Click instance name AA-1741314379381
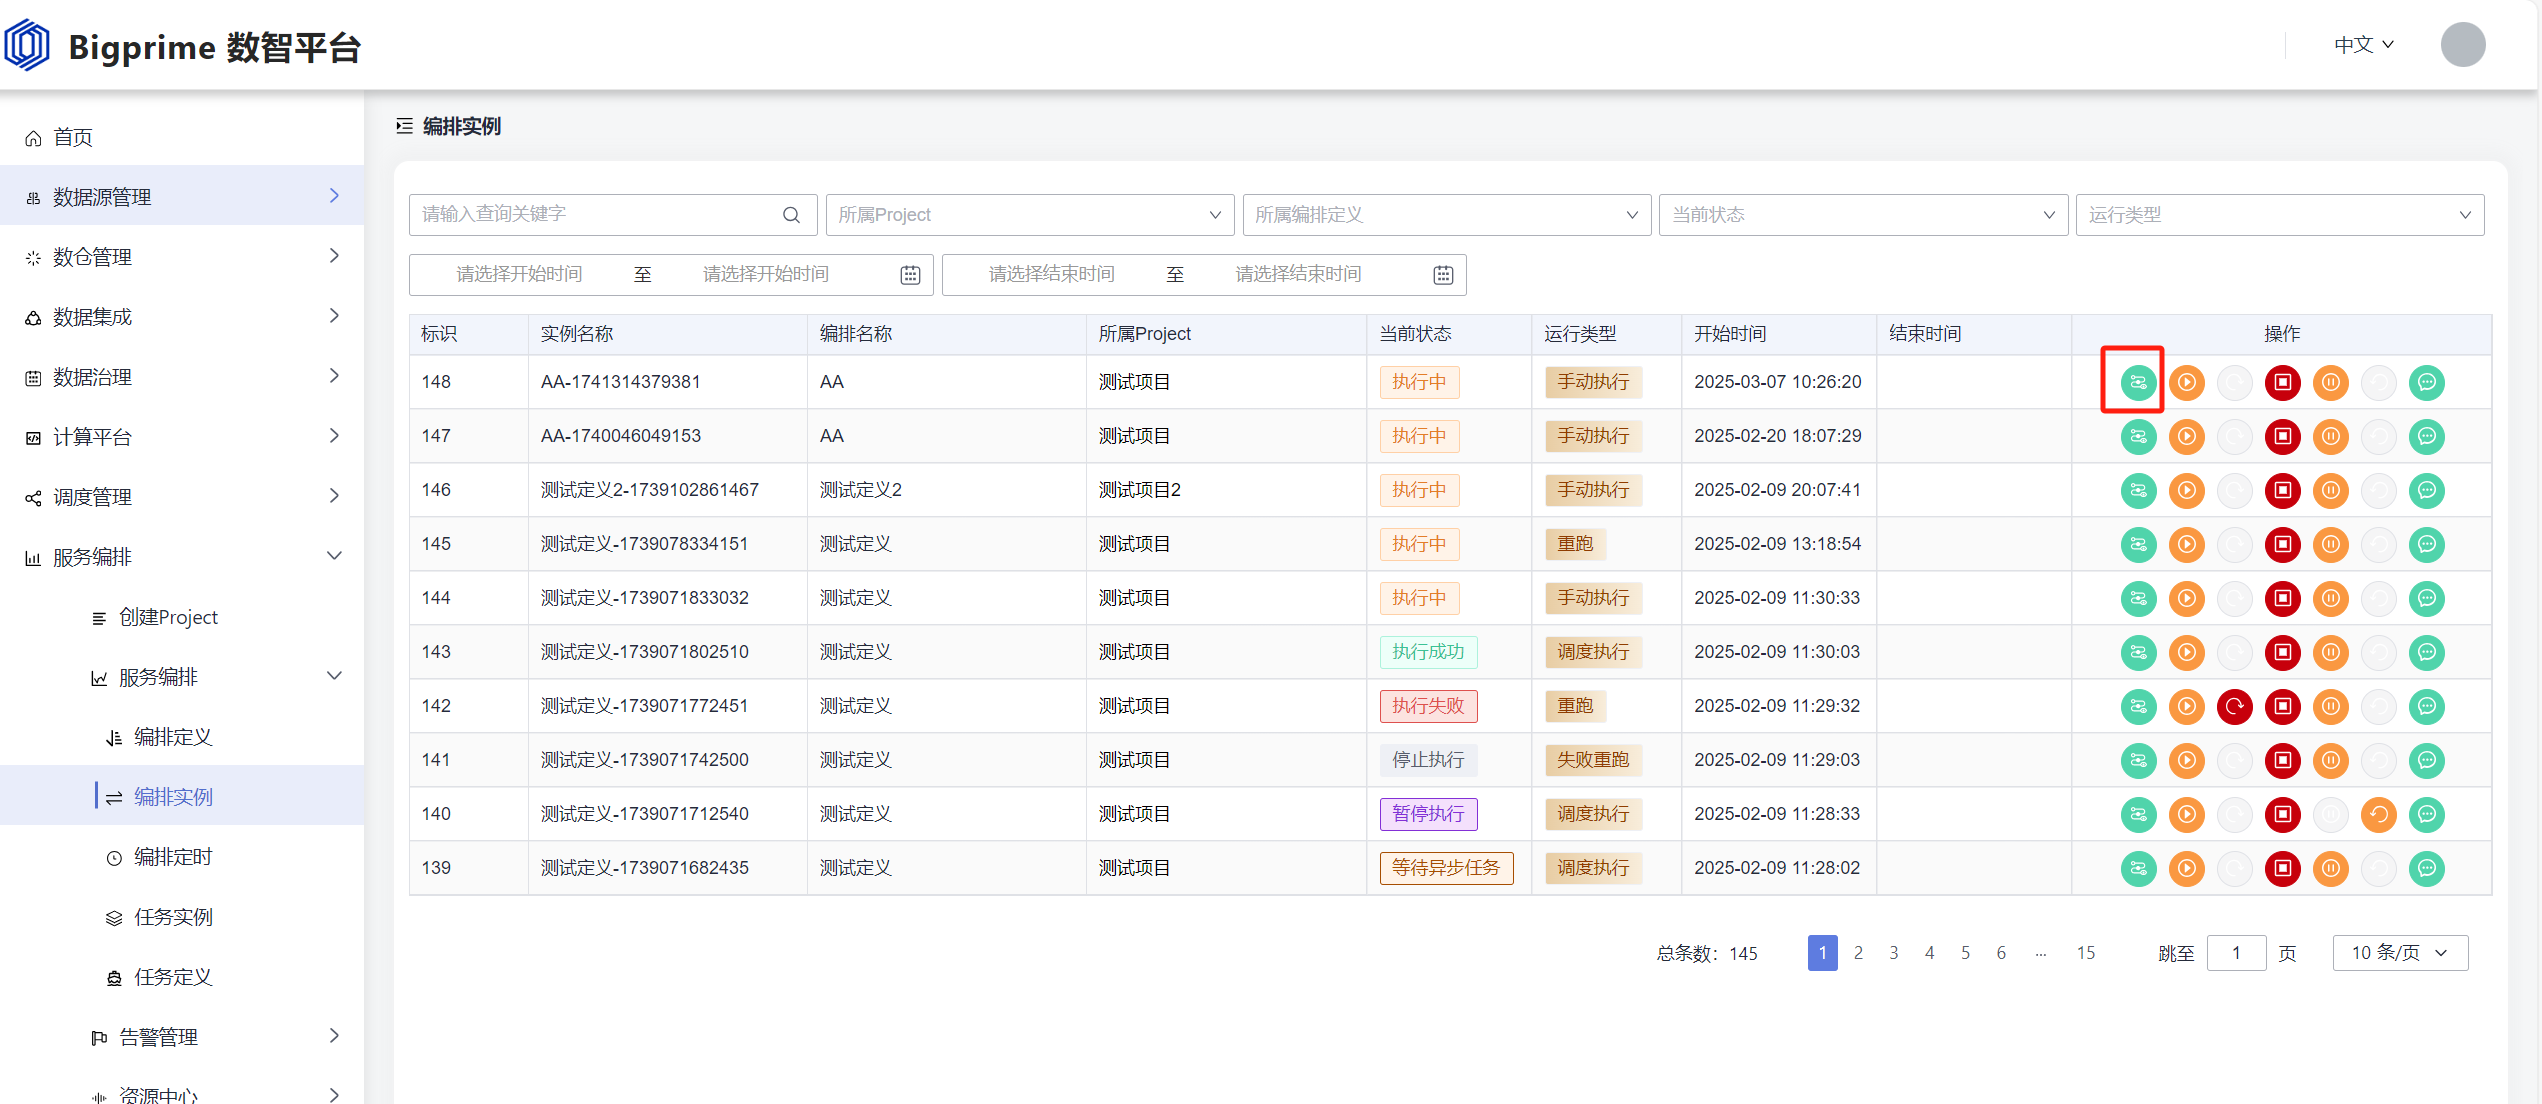Screen dimensions: 2542x1104 (620, 382)
